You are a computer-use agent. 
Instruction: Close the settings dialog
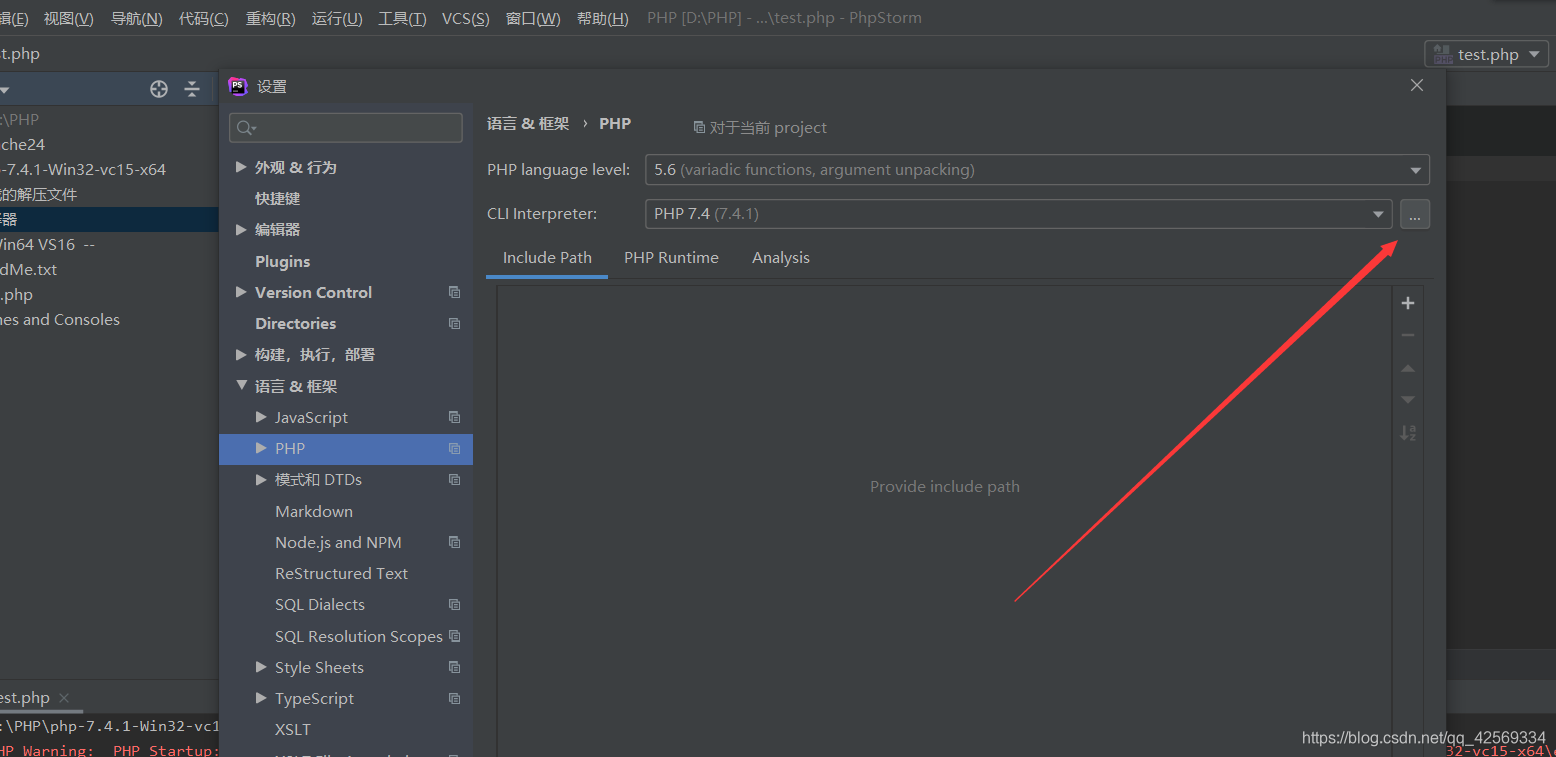(x=1417, y=86)
